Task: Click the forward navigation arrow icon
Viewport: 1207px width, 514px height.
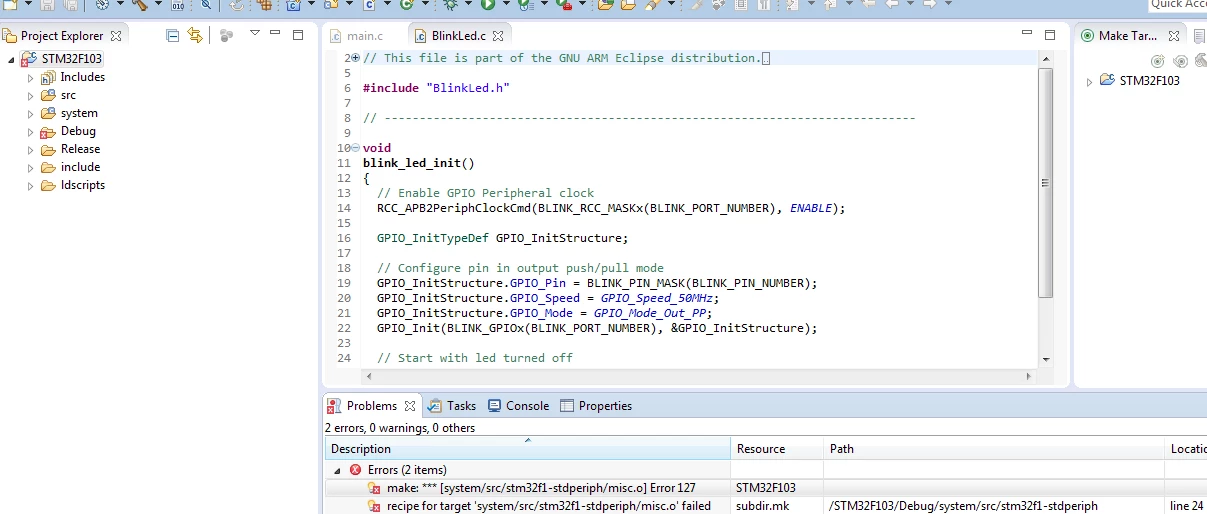Action: click(x=929, y=5)
